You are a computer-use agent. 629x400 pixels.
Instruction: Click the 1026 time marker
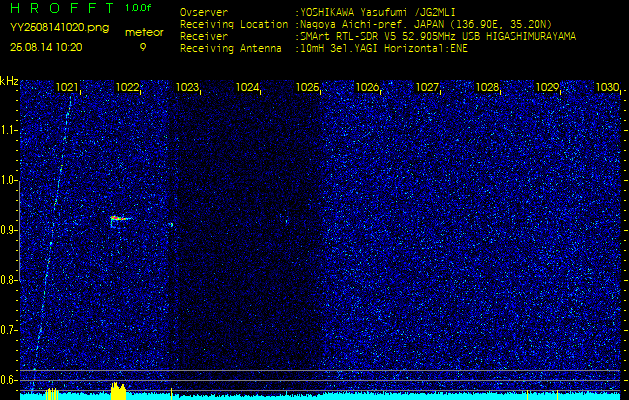tap(367, 87)
